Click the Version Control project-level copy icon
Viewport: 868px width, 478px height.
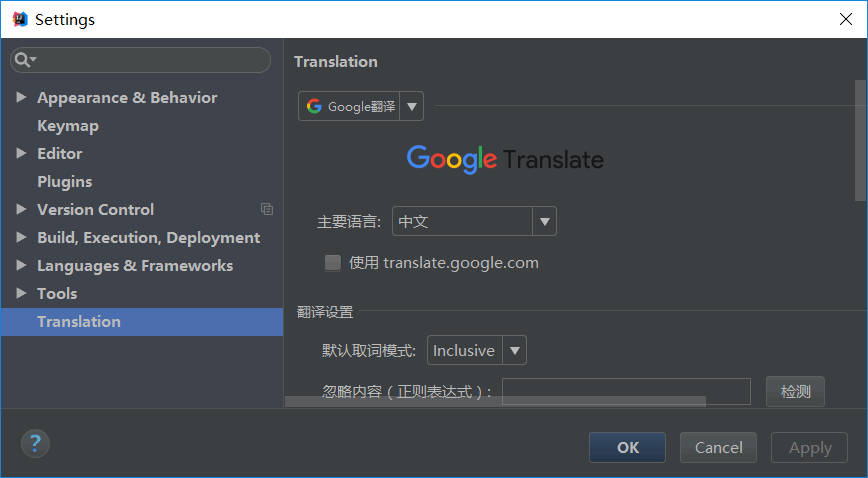point(267,209)
